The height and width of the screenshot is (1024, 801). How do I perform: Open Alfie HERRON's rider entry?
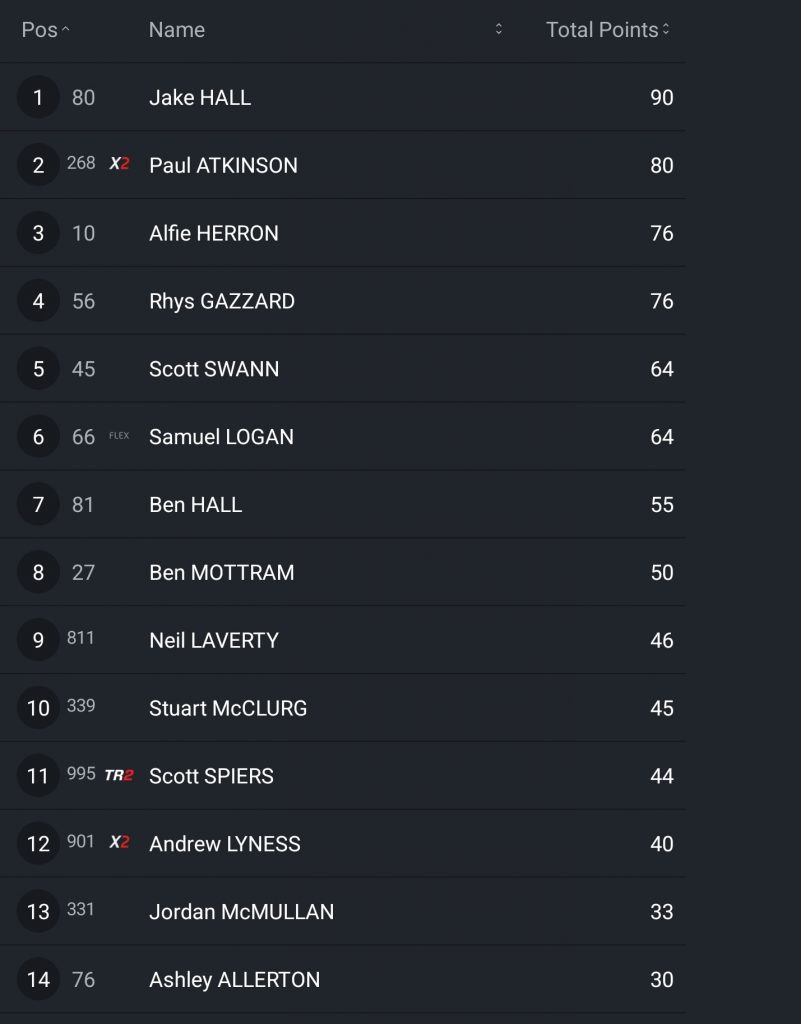(x=214, y=233)
